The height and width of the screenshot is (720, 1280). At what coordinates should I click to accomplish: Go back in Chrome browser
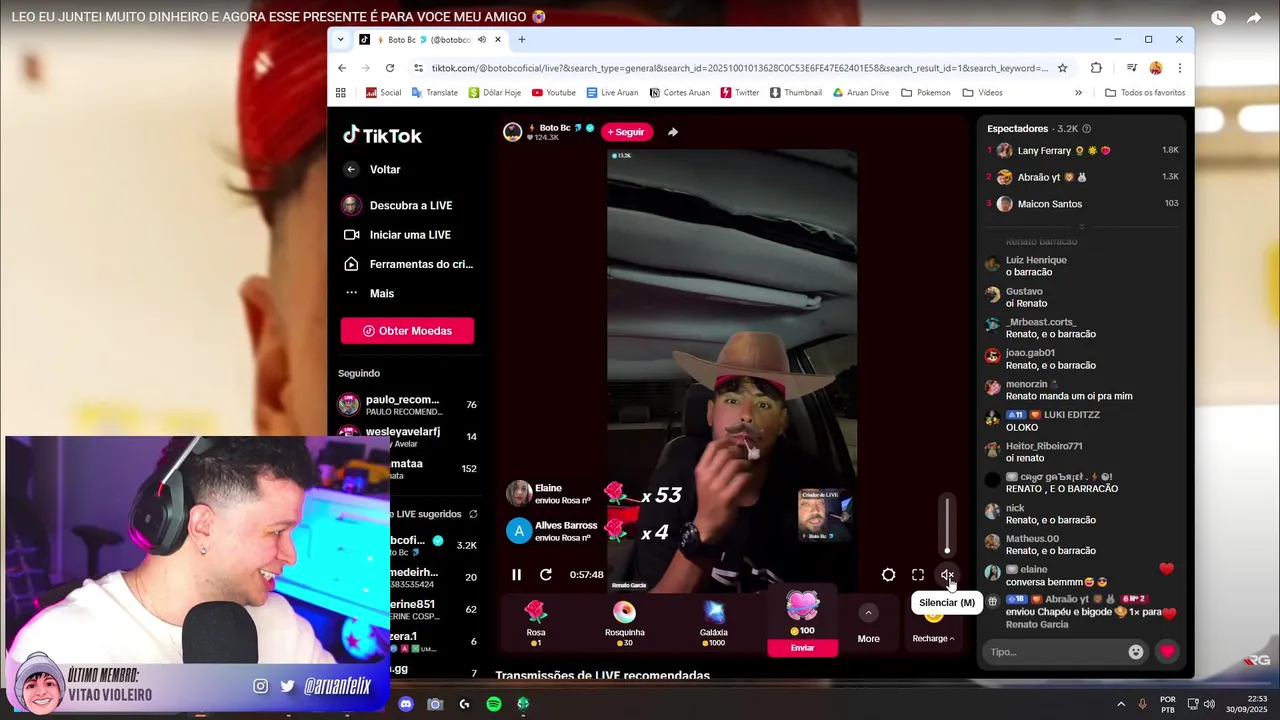tap(342, 68)
